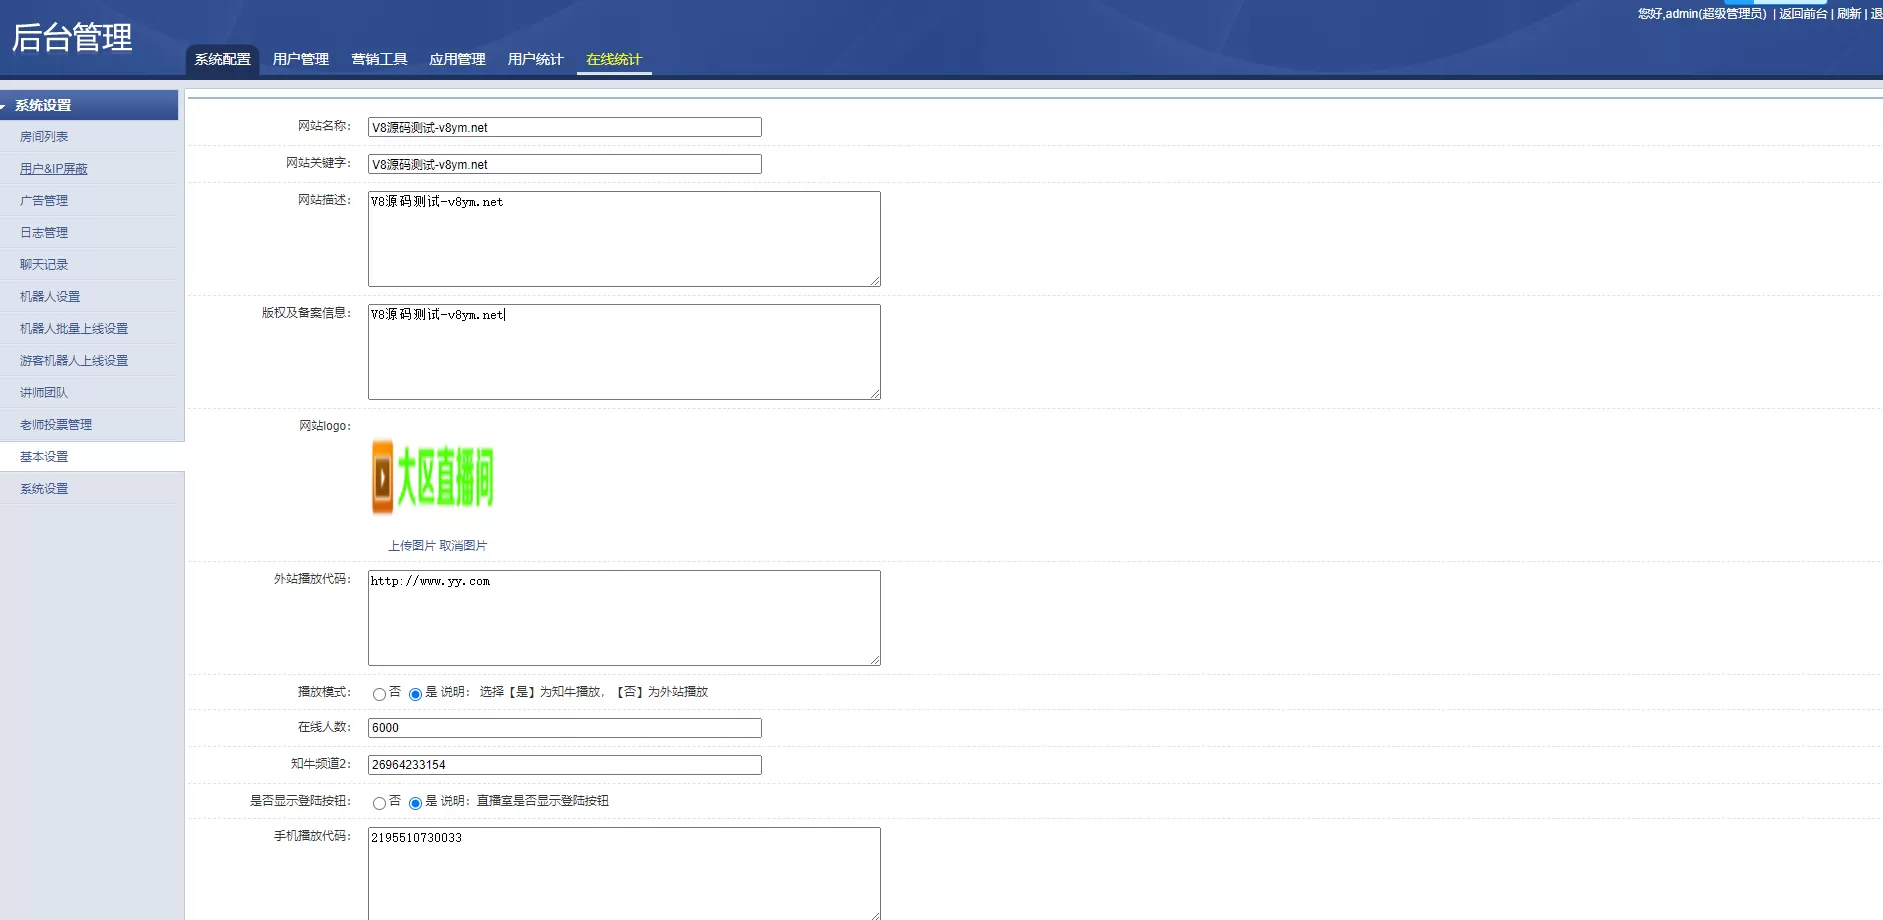Open the 用户管理 tab

point(300,59)
